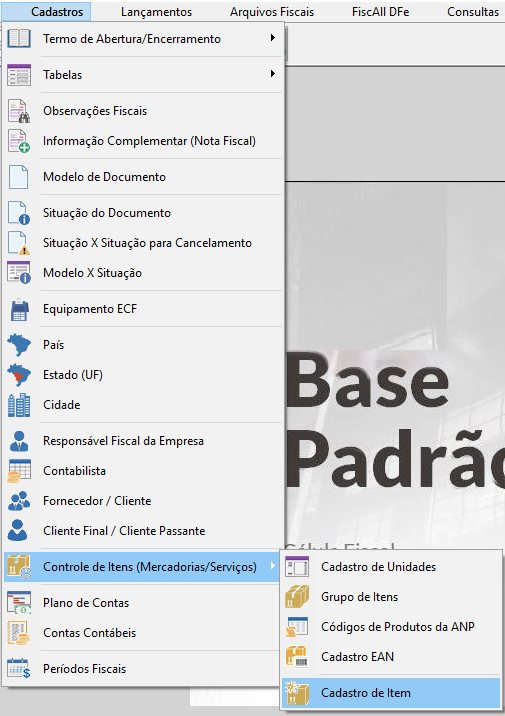The width and height of the screenshot is (505, 716).
Task: Click the Grupo de Itens boxes icon
Action: click(297, 597)
